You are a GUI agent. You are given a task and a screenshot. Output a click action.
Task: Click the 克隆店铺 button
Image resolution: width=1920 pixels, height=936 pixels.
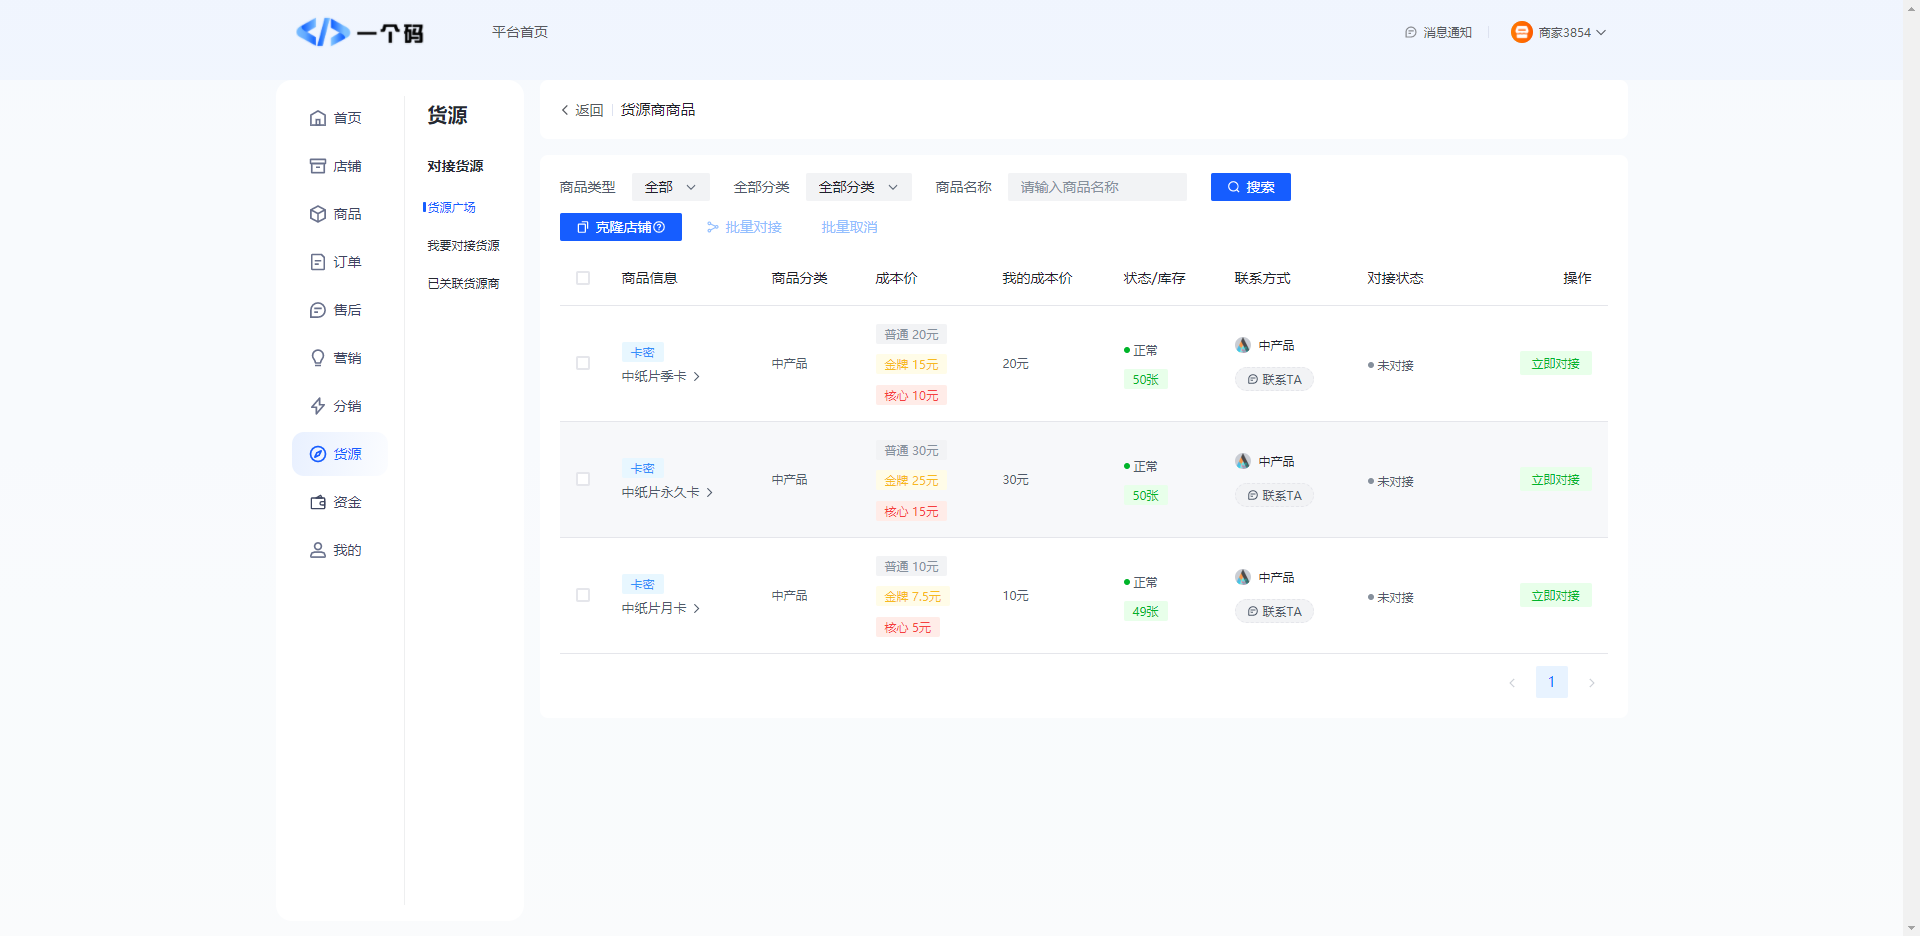[x=621, y=227]
